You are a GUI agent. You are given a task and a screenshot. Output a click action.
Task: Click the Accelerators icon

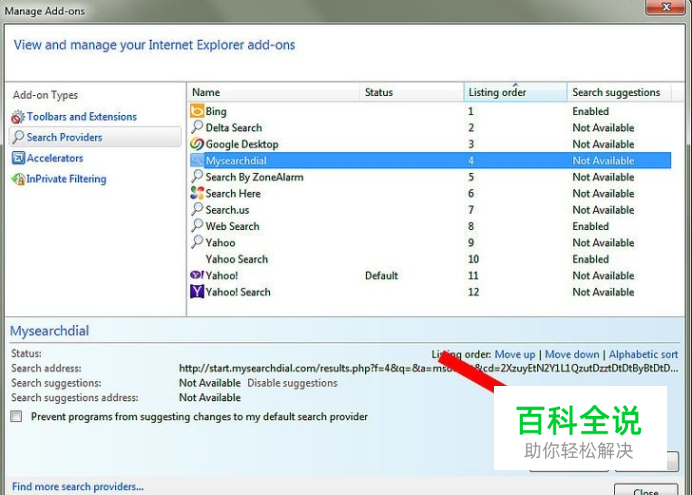(x=18, y=158)
